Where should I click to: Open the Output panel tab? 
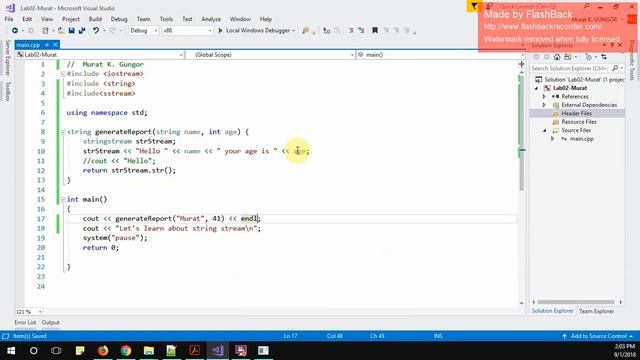[51, 322]
